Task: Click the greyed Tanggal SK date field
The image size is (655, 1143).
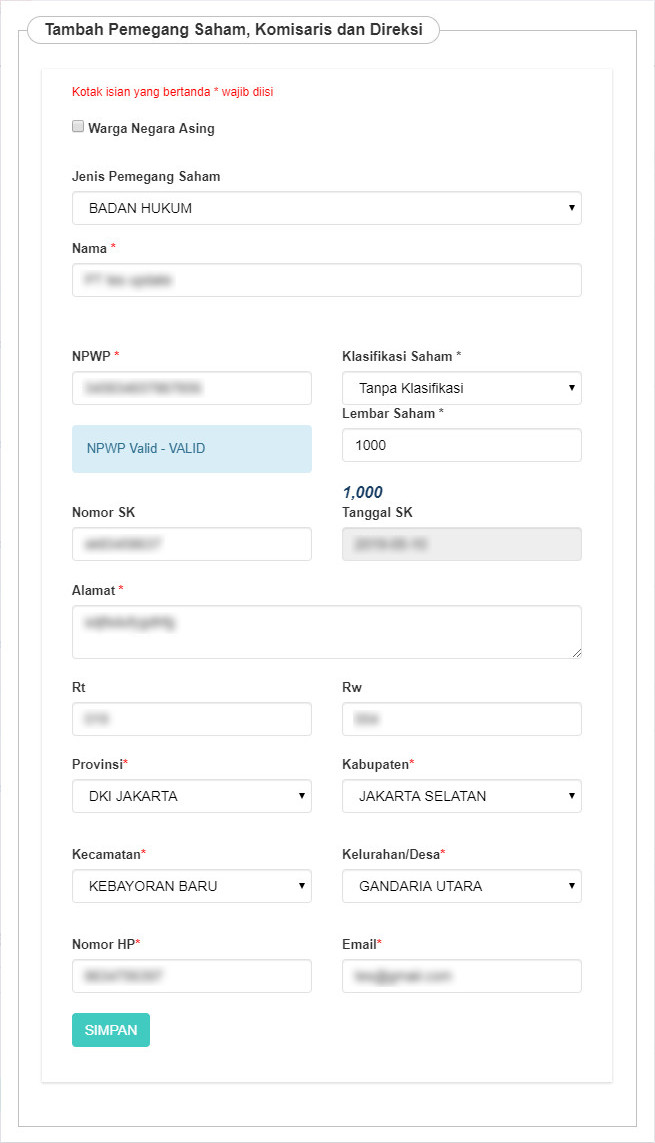Action: 461,544
